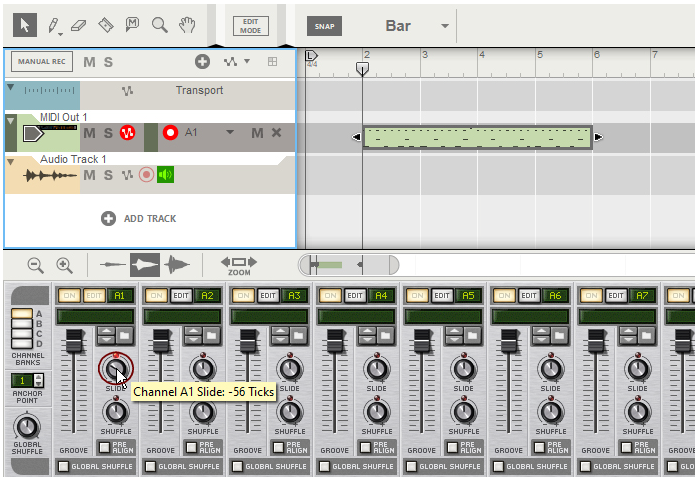This screenshot has width=695, height=477.
Task: Select the Magnify tool
Action: [159, 24]
